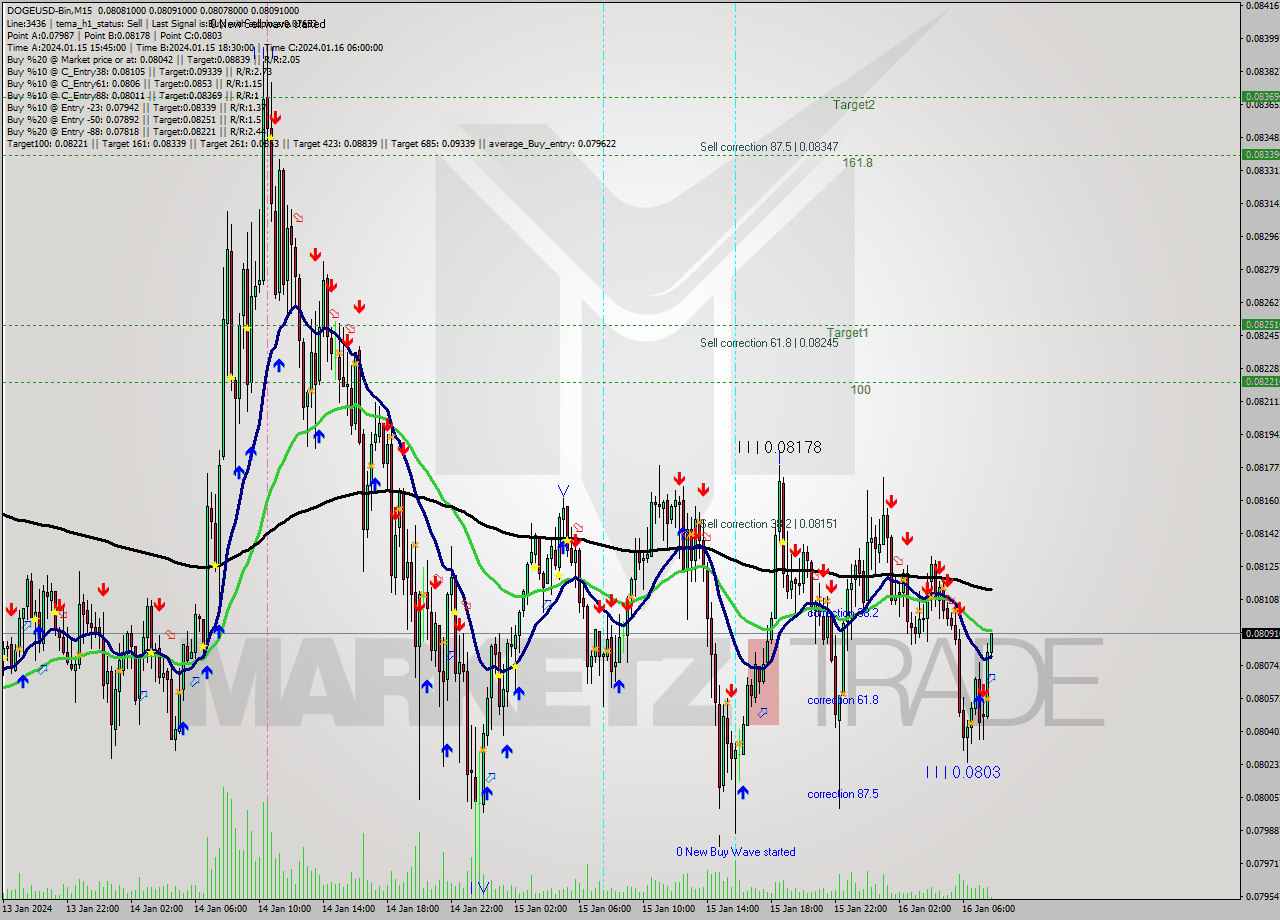
Task: Click the 0.08057 price axis label
Action: tap(1262, 698)
